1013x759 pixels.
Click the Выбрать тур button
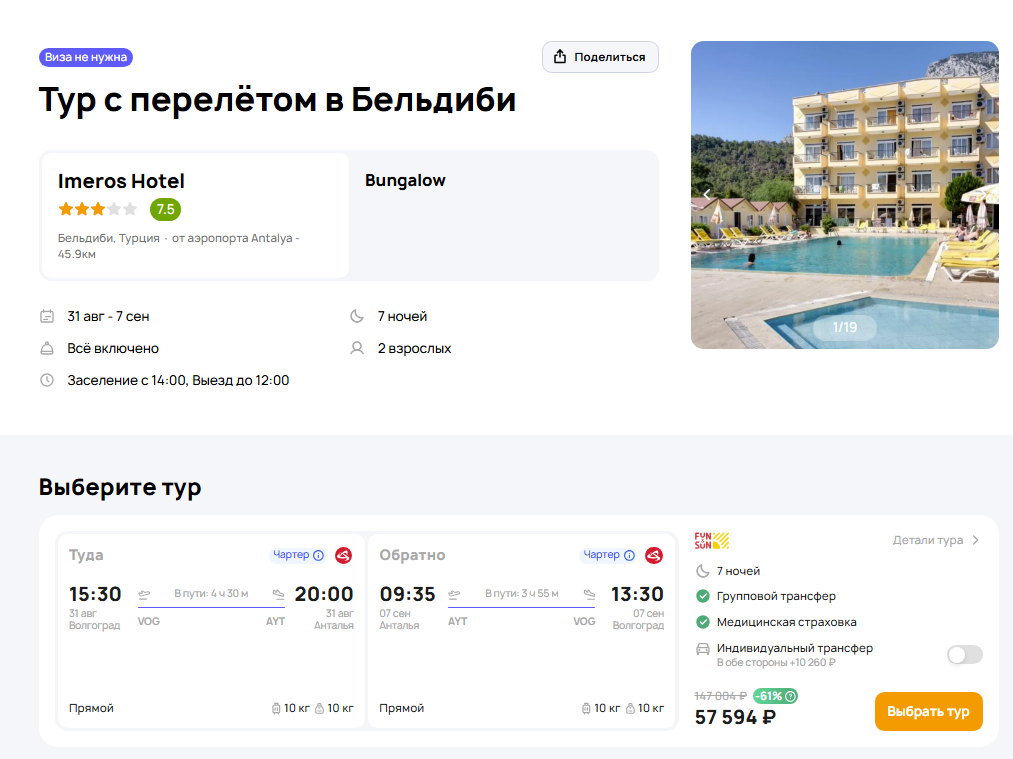928,712
